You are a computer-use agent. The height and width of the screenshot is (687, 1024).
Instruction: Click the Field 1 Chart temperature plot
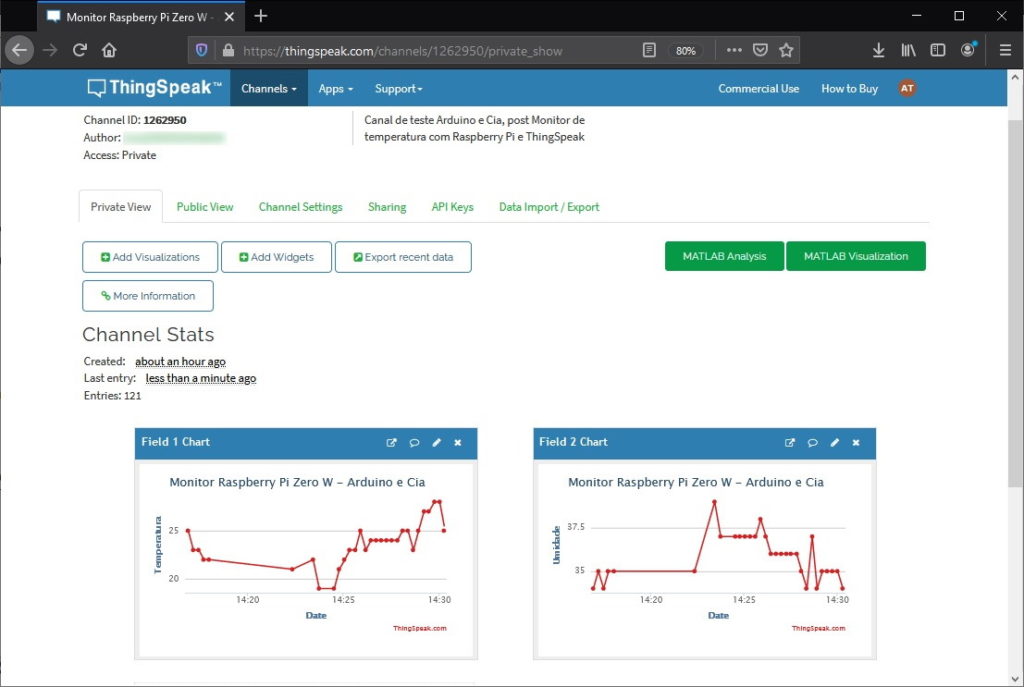[x=317, y=545]
